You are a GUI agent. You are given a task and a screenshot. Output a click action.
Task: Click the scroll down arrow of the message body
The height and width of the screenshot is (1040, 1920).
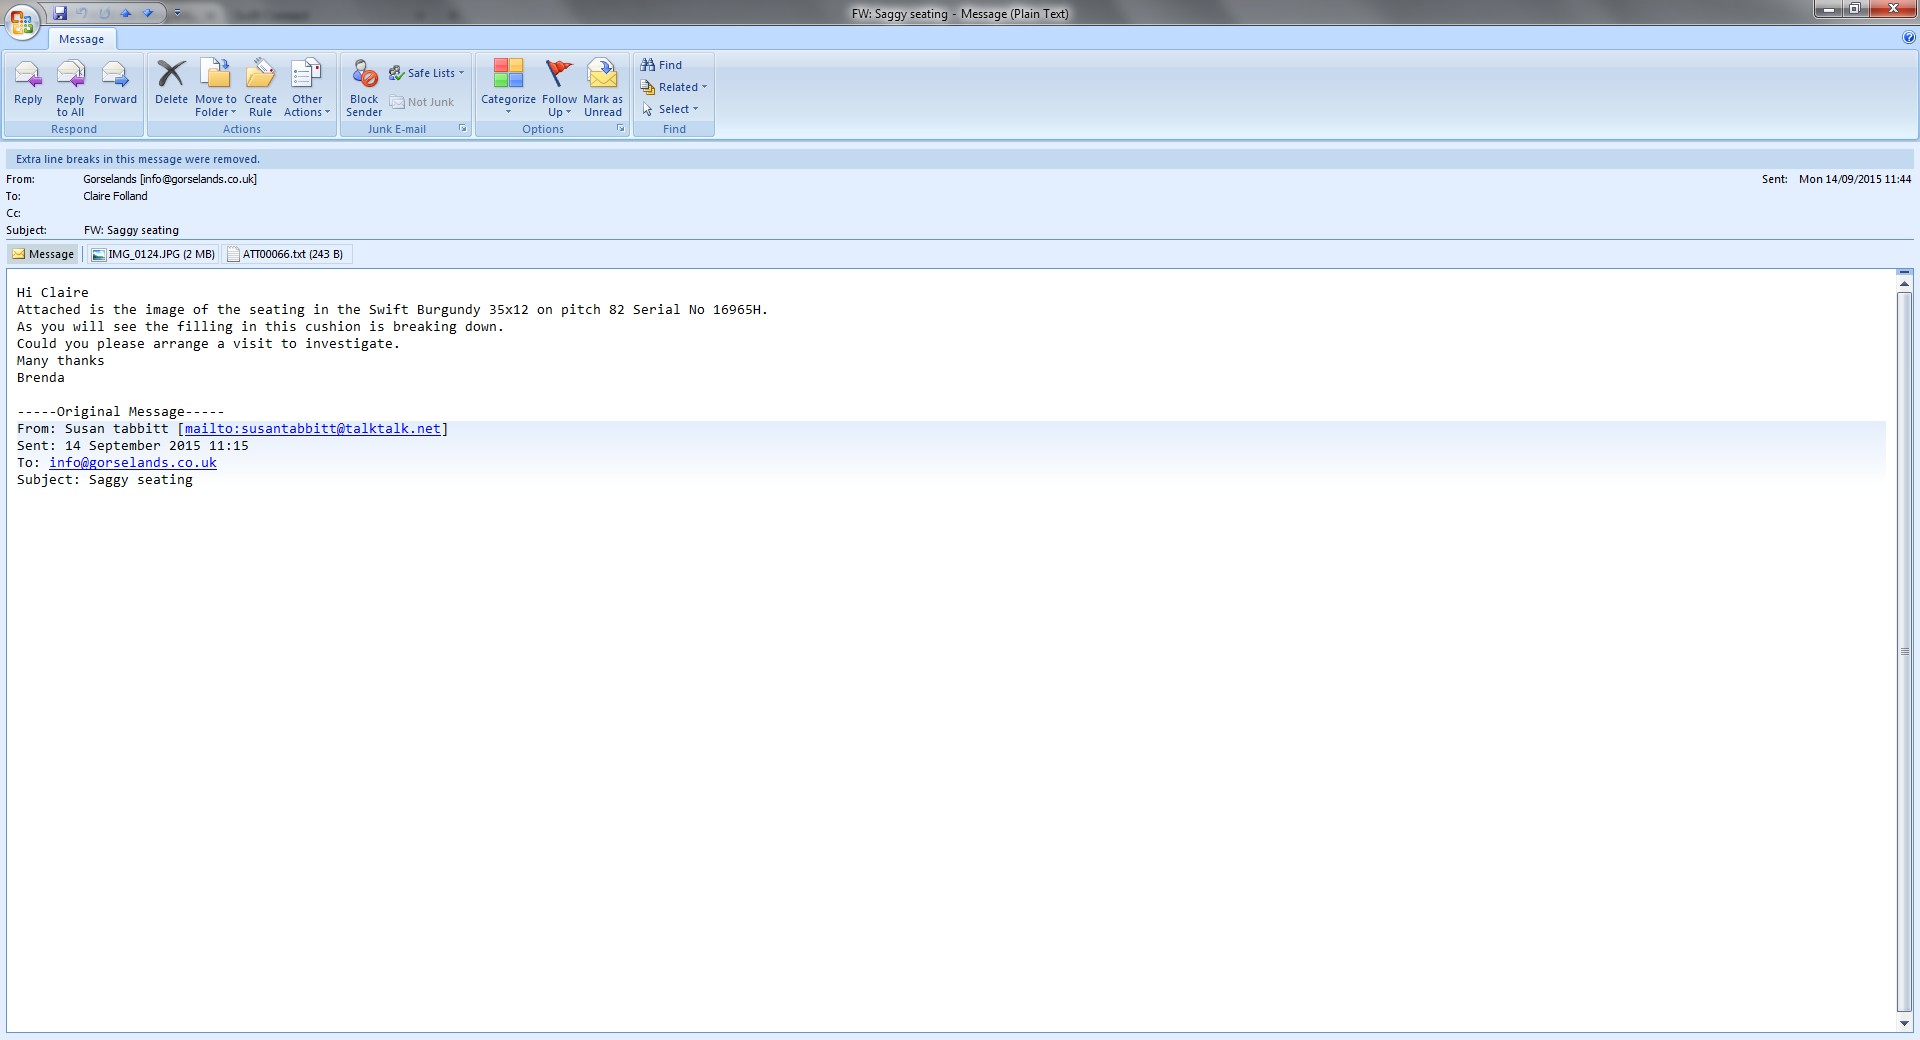(x=1905, y=1024)
